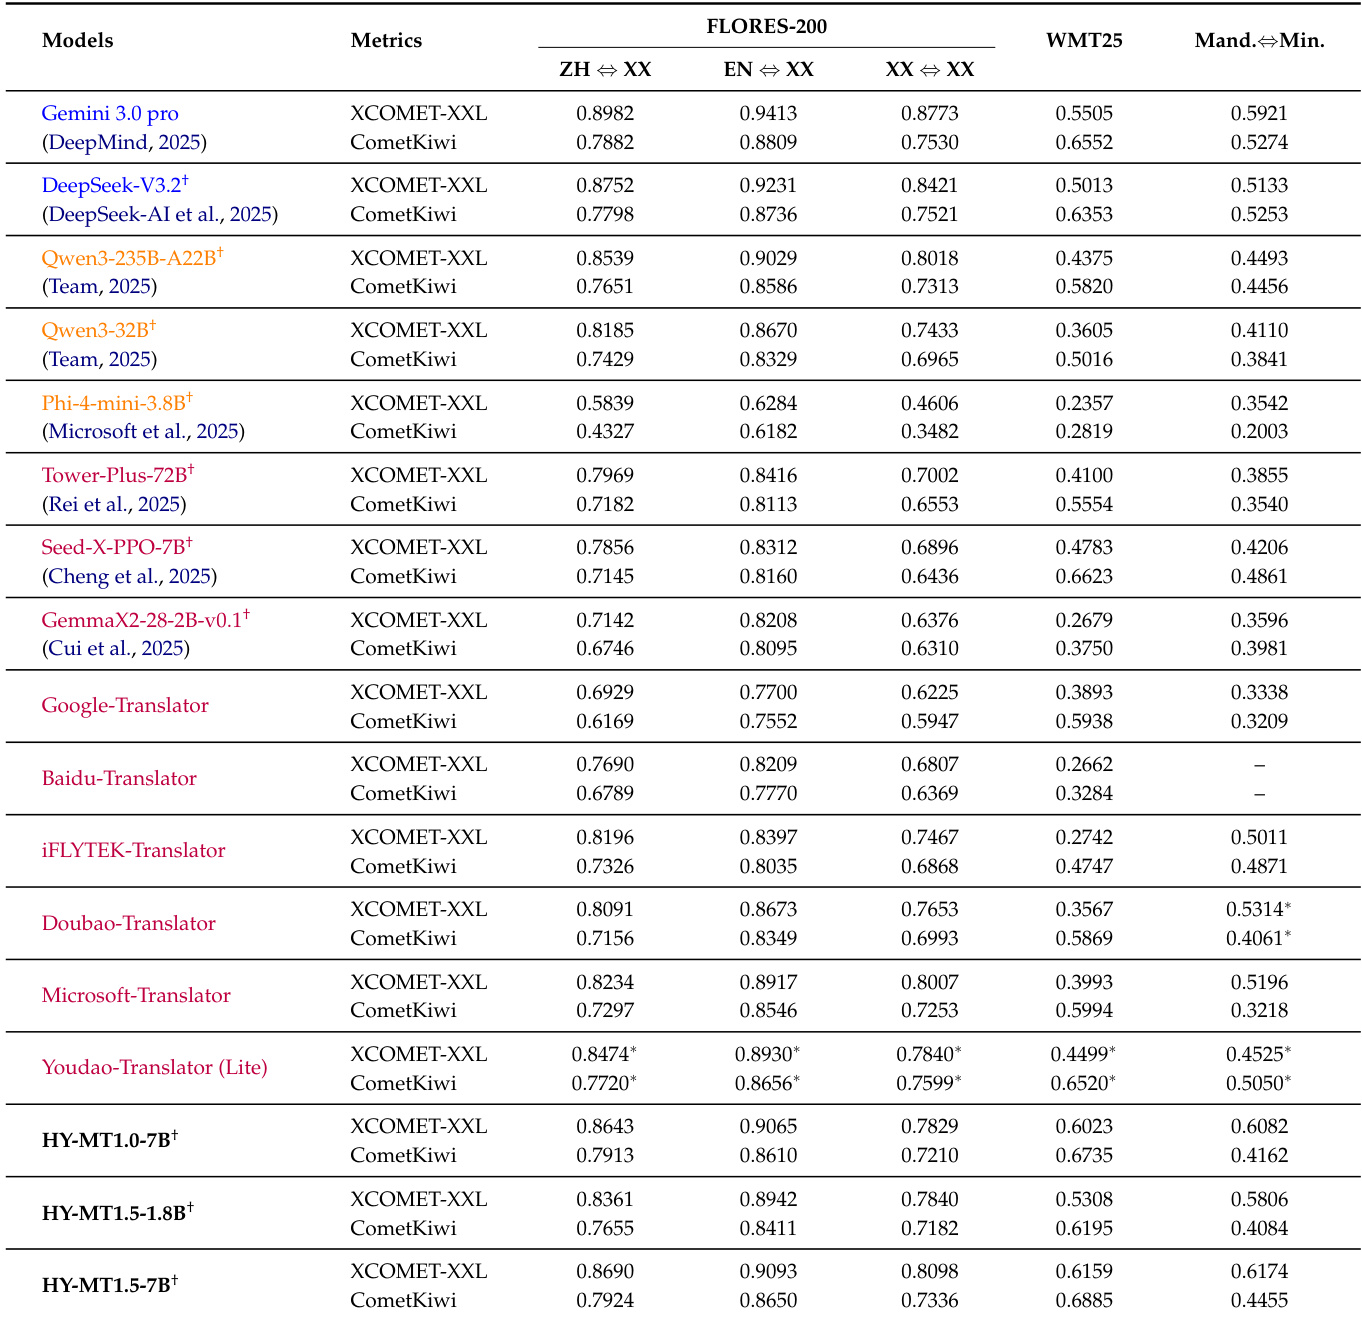Click the Gemini 3.0 pro model link

point(110,114)
